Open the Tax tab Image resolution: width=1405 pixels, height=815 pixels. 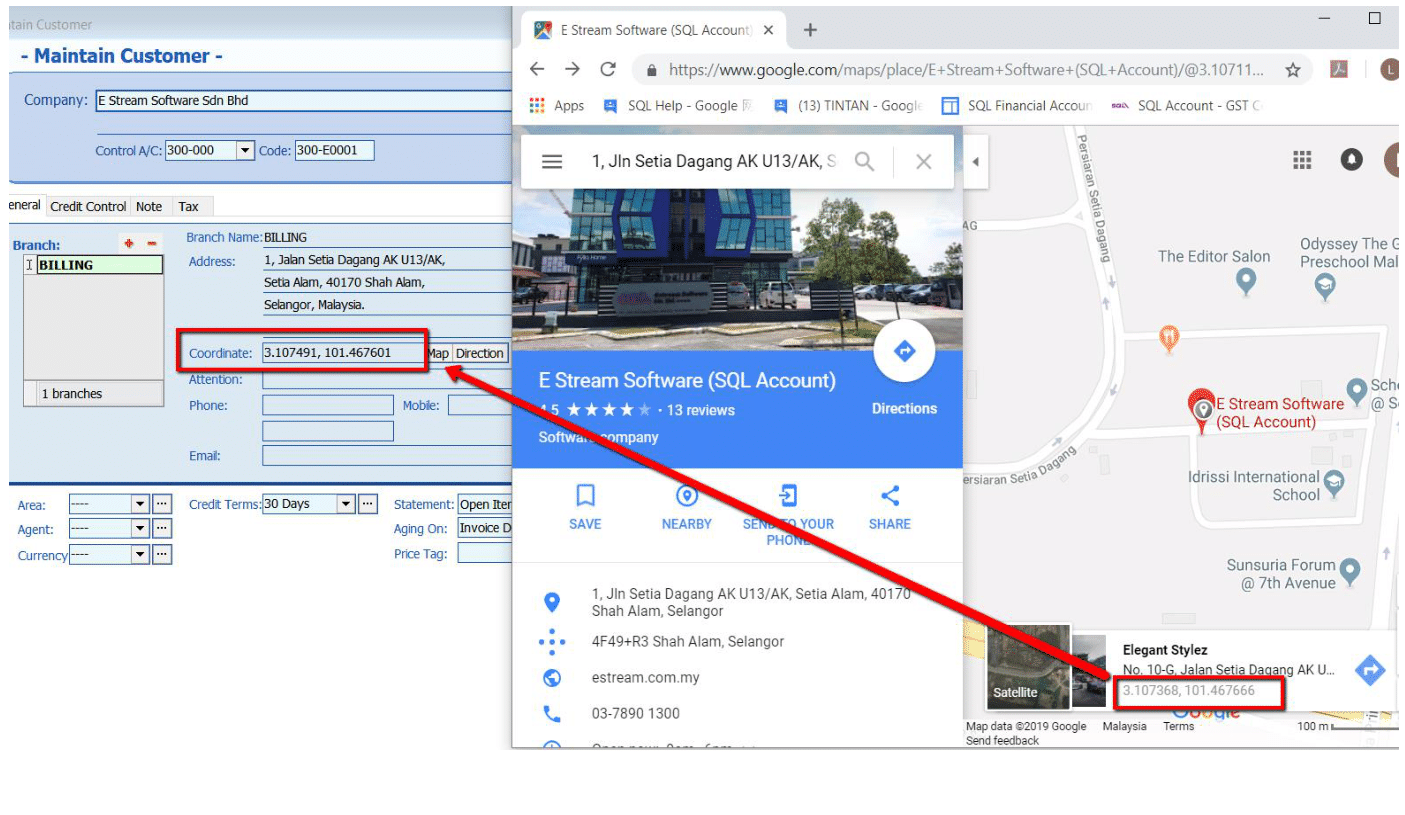click(x=188, y=207)
